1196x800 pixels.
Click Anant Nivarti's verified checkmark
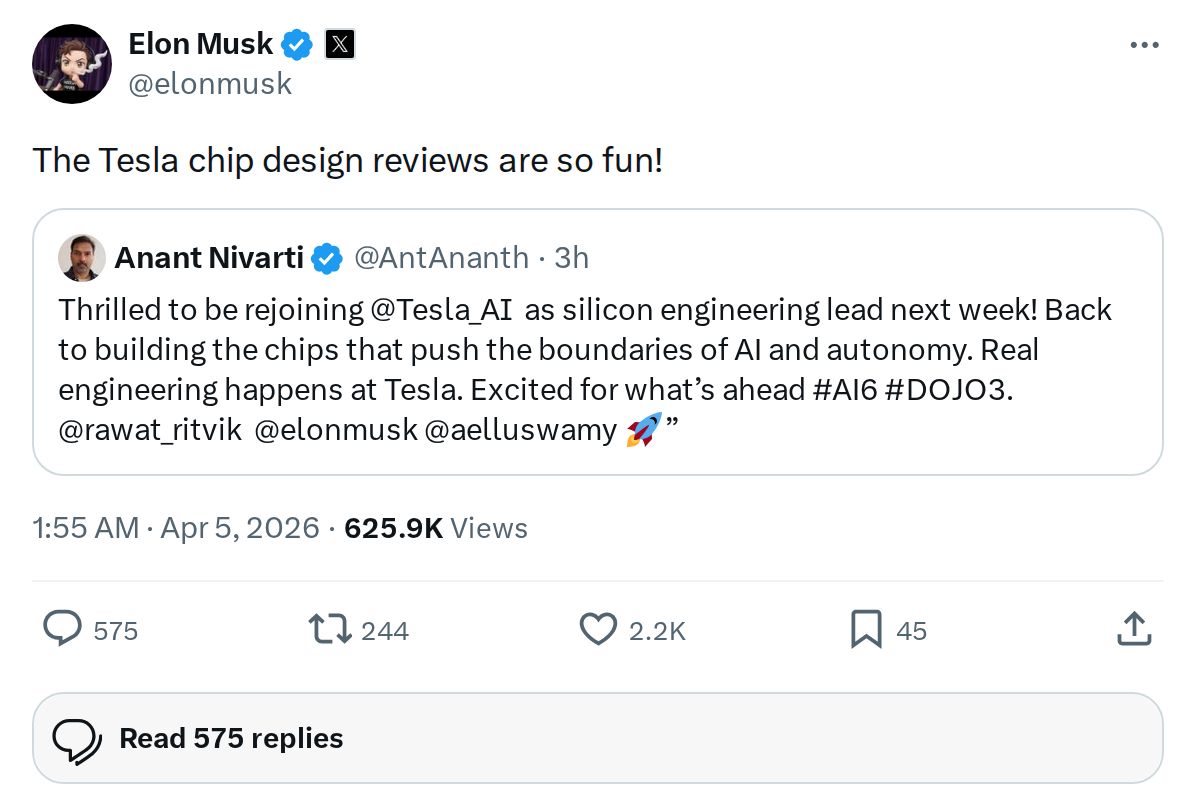(x=325, y=257)
